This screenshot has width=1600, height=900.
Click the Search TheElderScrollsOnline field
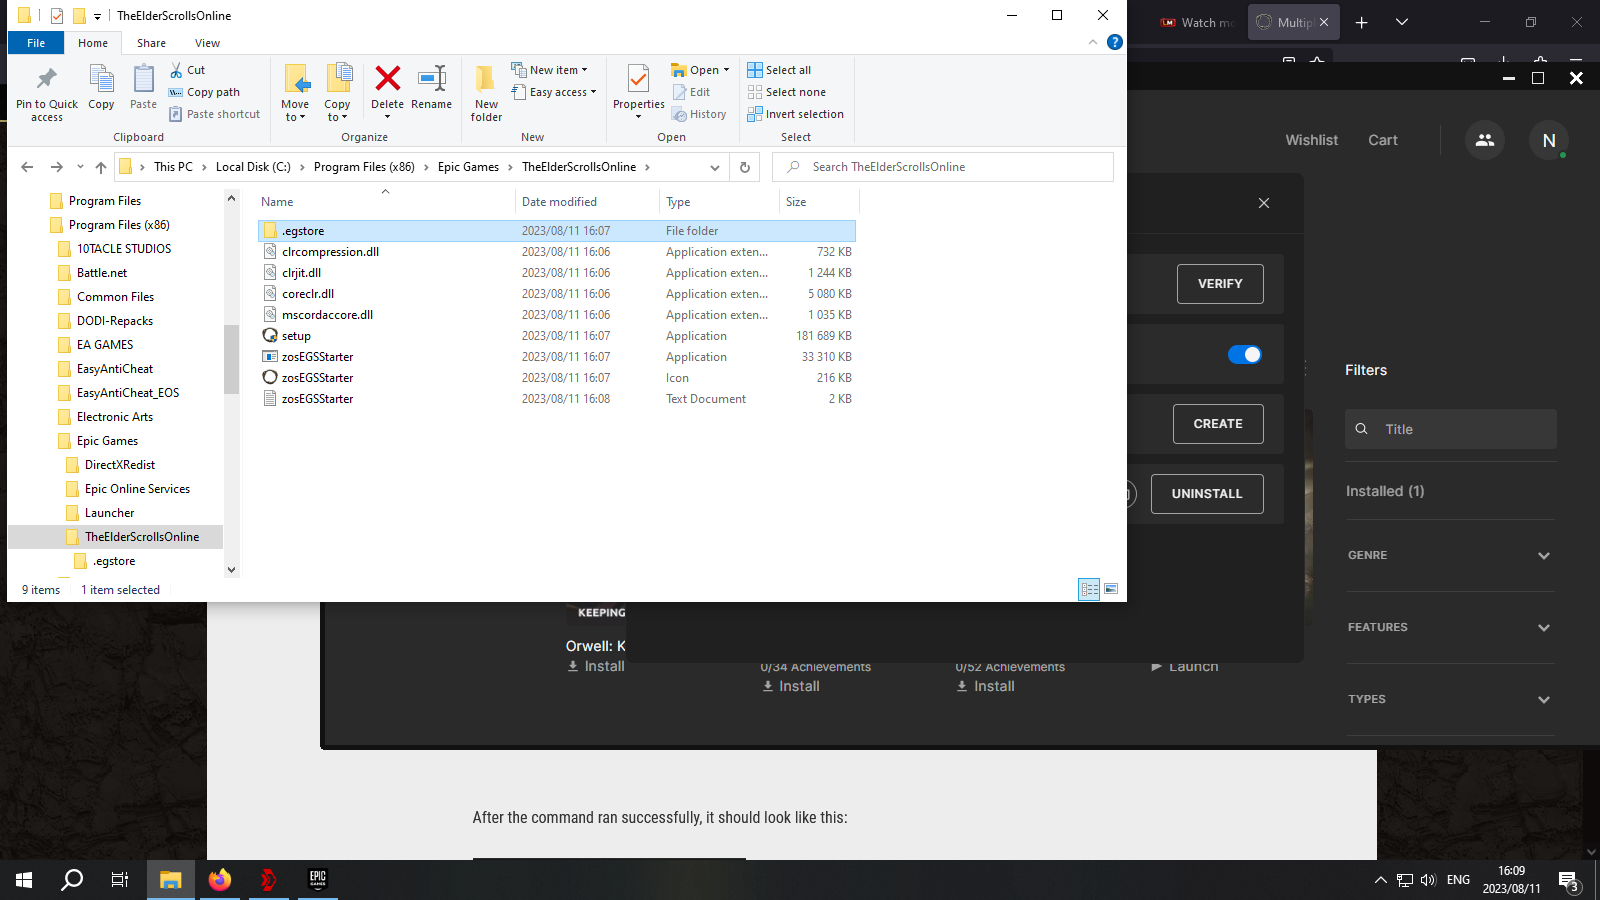[x=943, y=167]
